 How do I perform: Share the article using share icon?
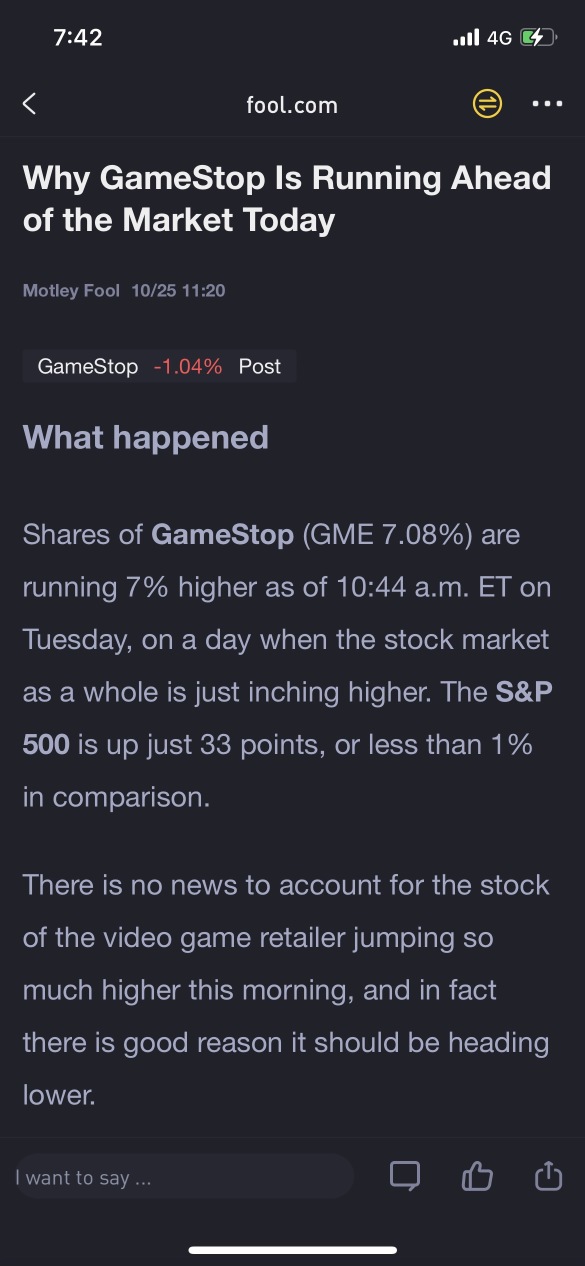tap(549, 1176)
